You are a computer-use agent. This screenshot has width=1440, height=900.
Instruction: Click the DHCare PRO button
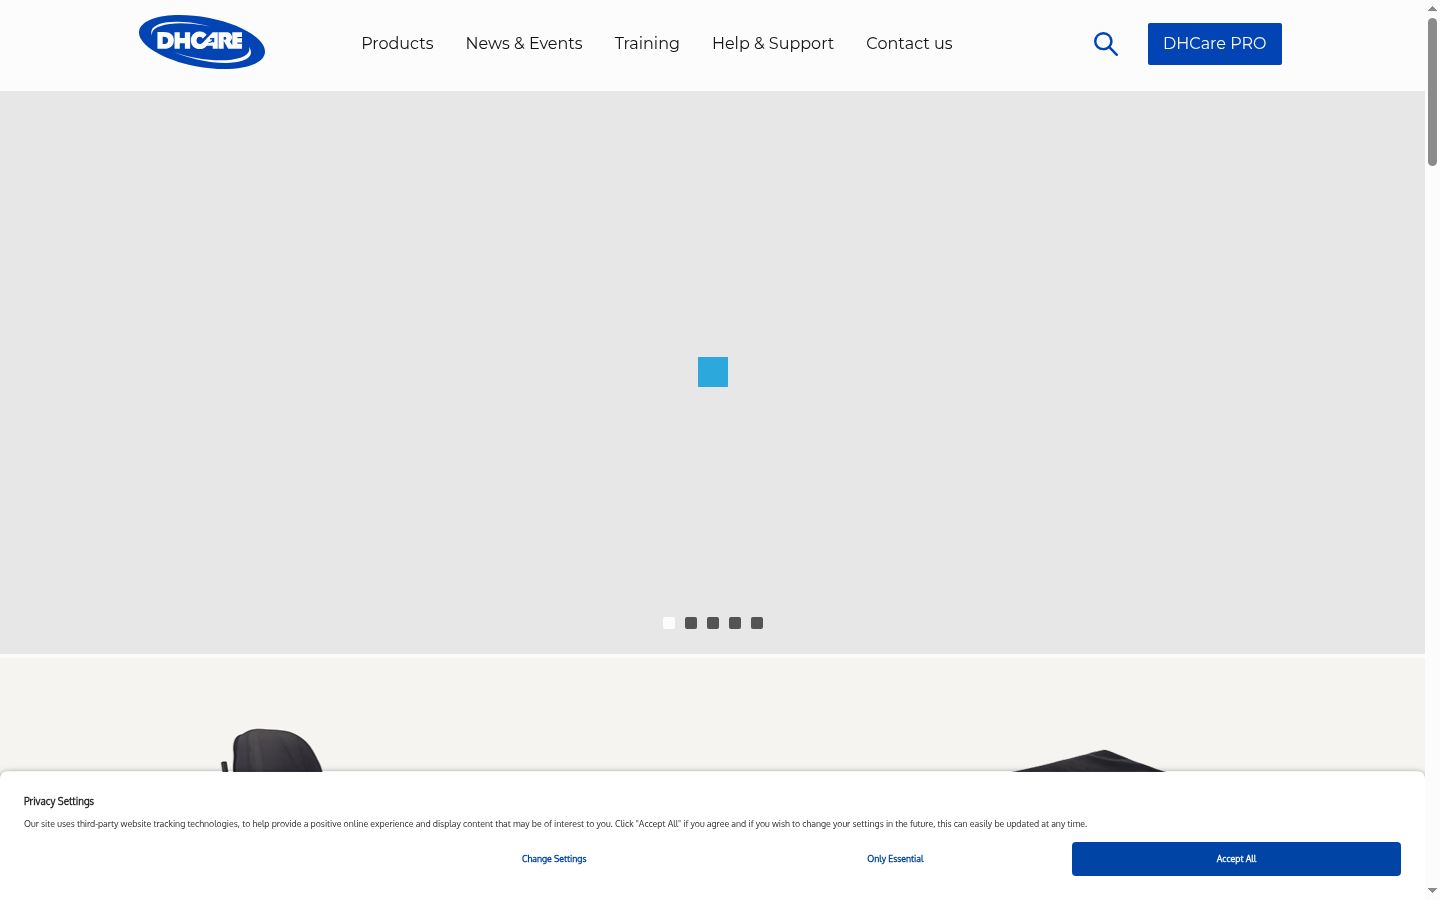click(x=1215, y=44)
